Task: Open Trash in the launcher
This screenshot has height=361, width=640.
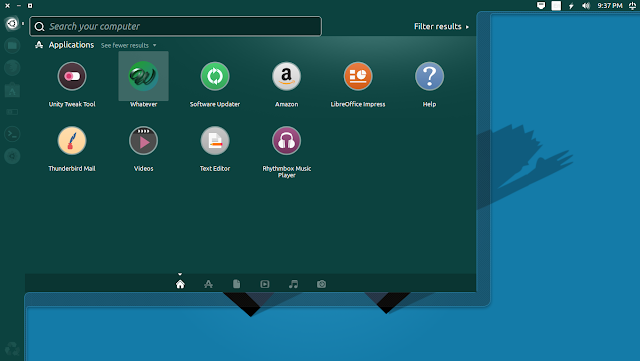Action: (x=12, y=349)
